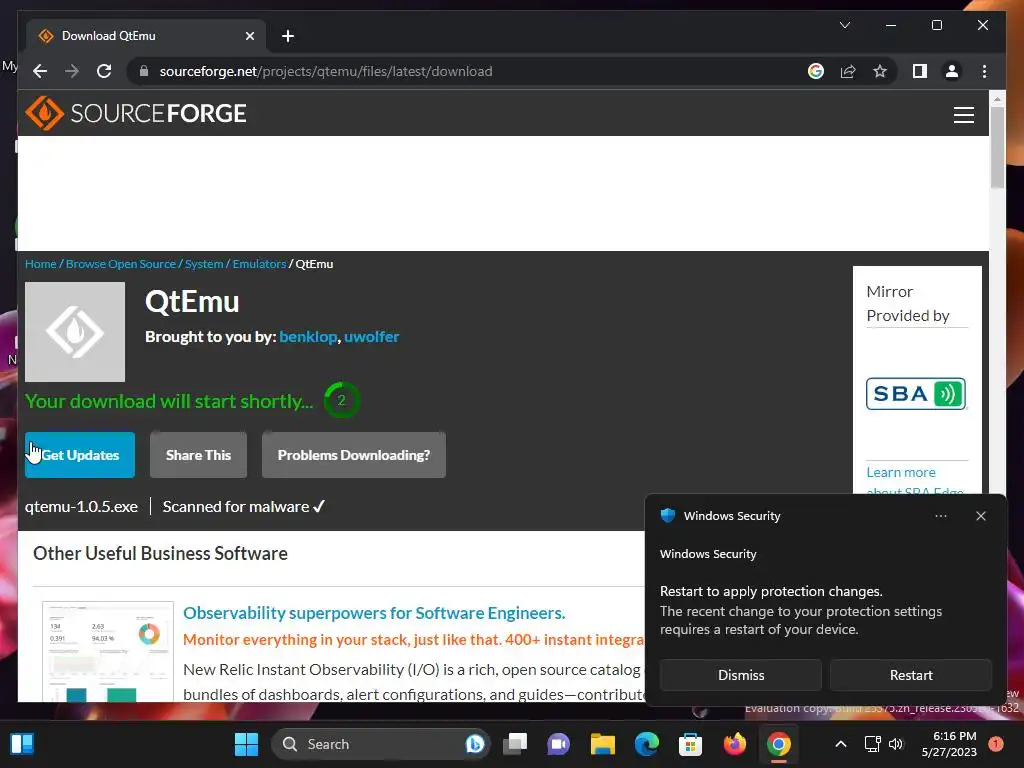The height and width of the screenshot is (768, 1024).
Task: Click the SBA mirror logo
Action: (x=916, y=394)
